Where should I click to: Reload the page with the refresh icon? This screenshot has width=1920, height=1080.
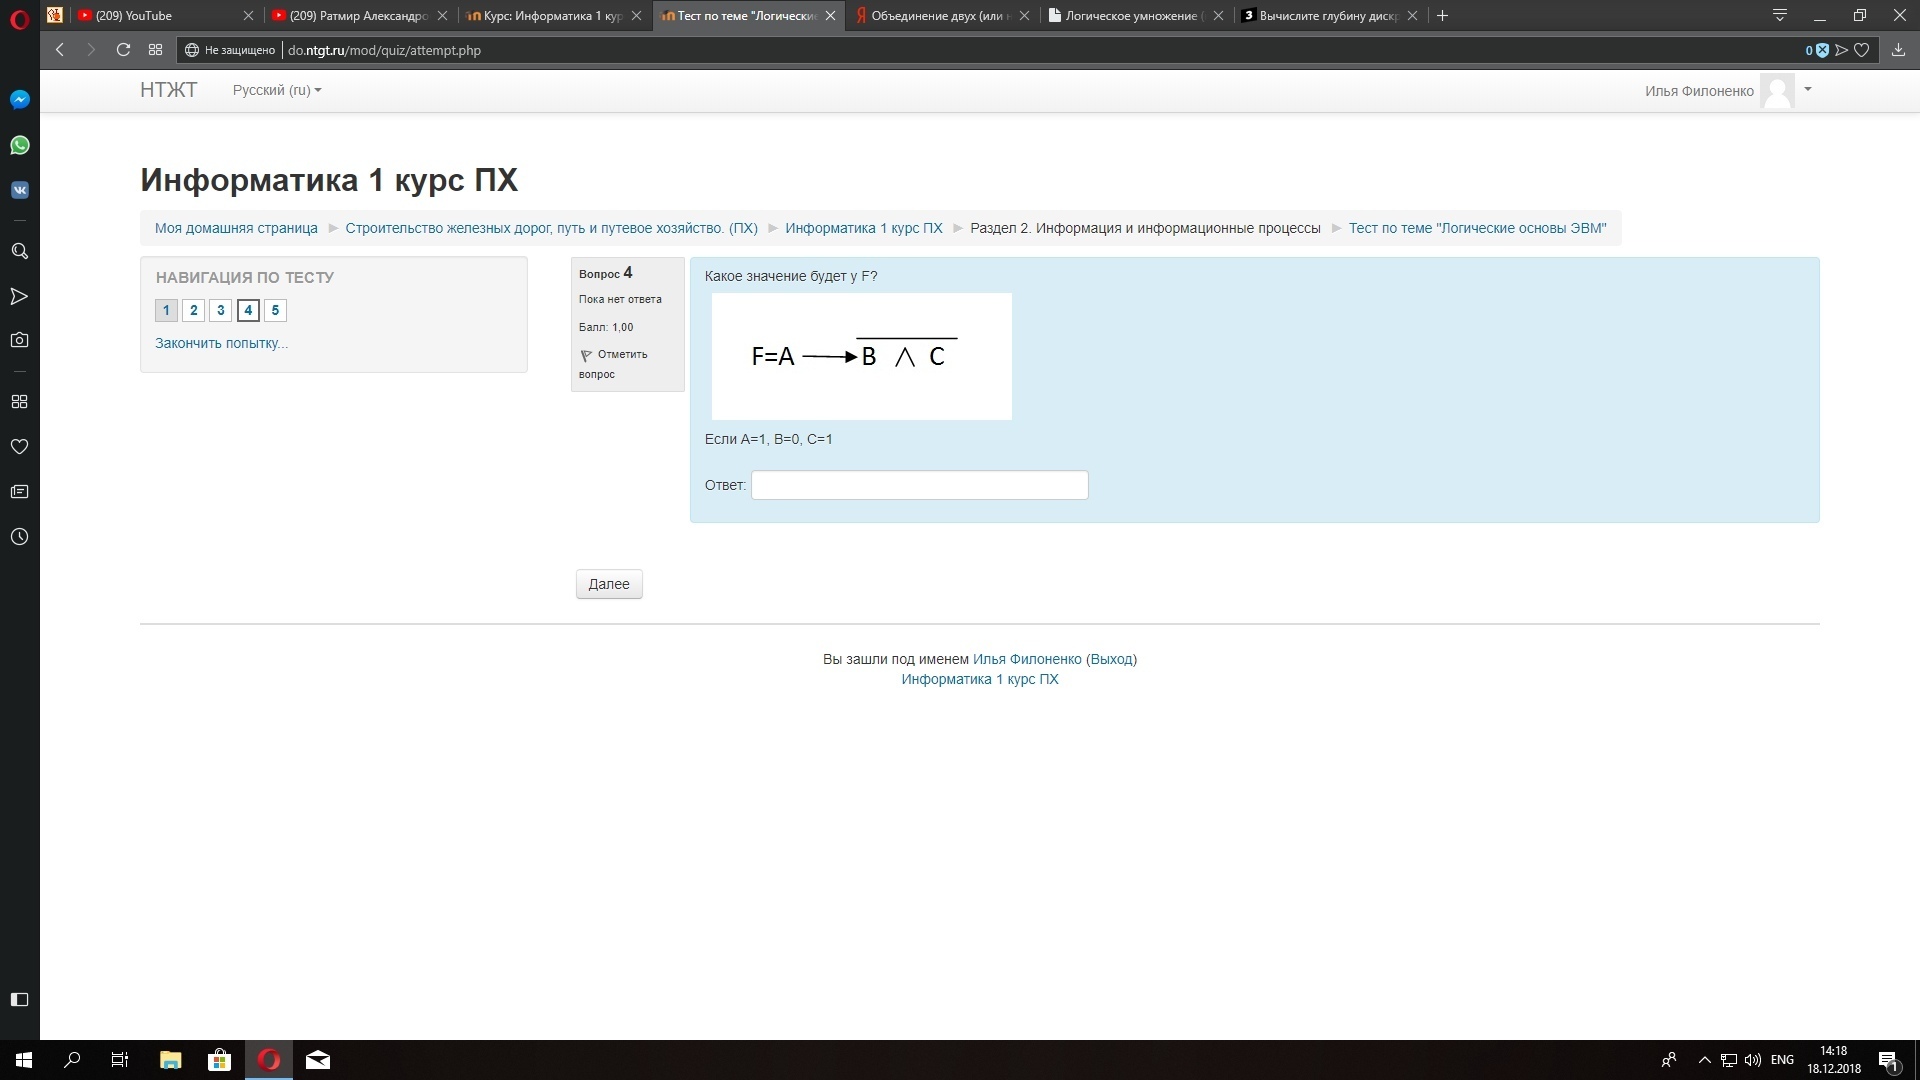click(x=123, y=50)
